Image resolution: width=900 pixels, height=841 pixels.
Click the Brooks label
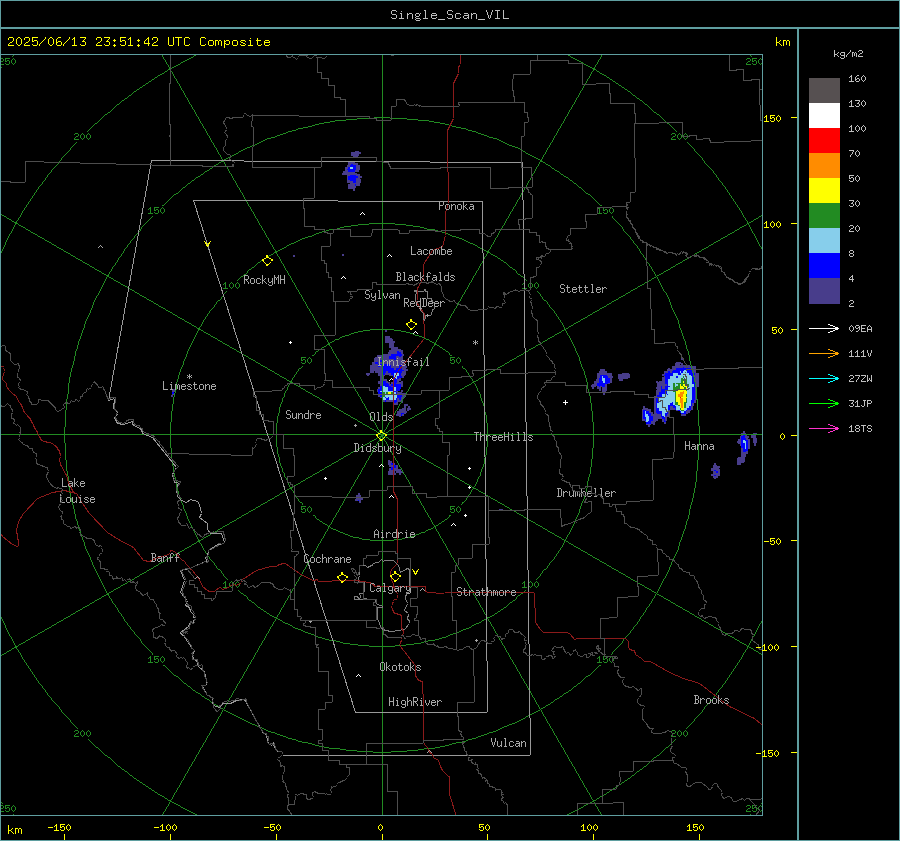click(x=711, y=700)
